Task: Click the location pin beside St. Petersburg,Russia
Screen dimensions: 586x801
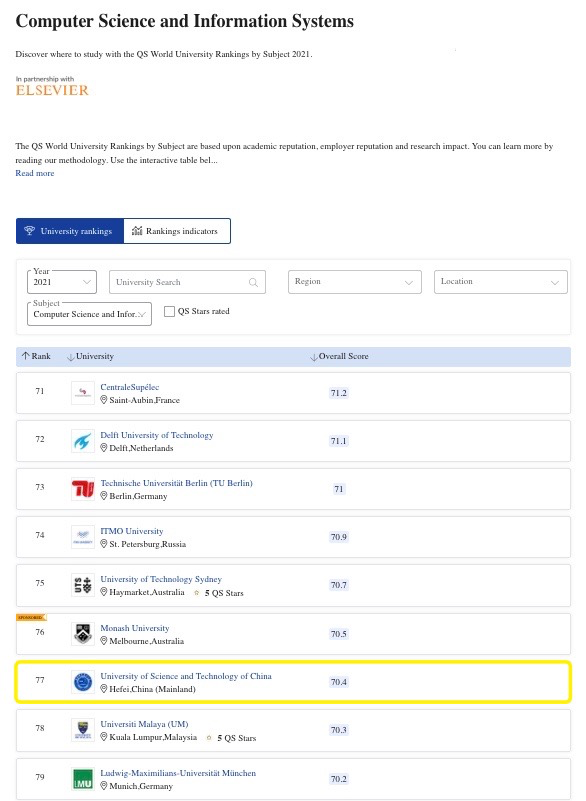Action: (x=104, y=544)
